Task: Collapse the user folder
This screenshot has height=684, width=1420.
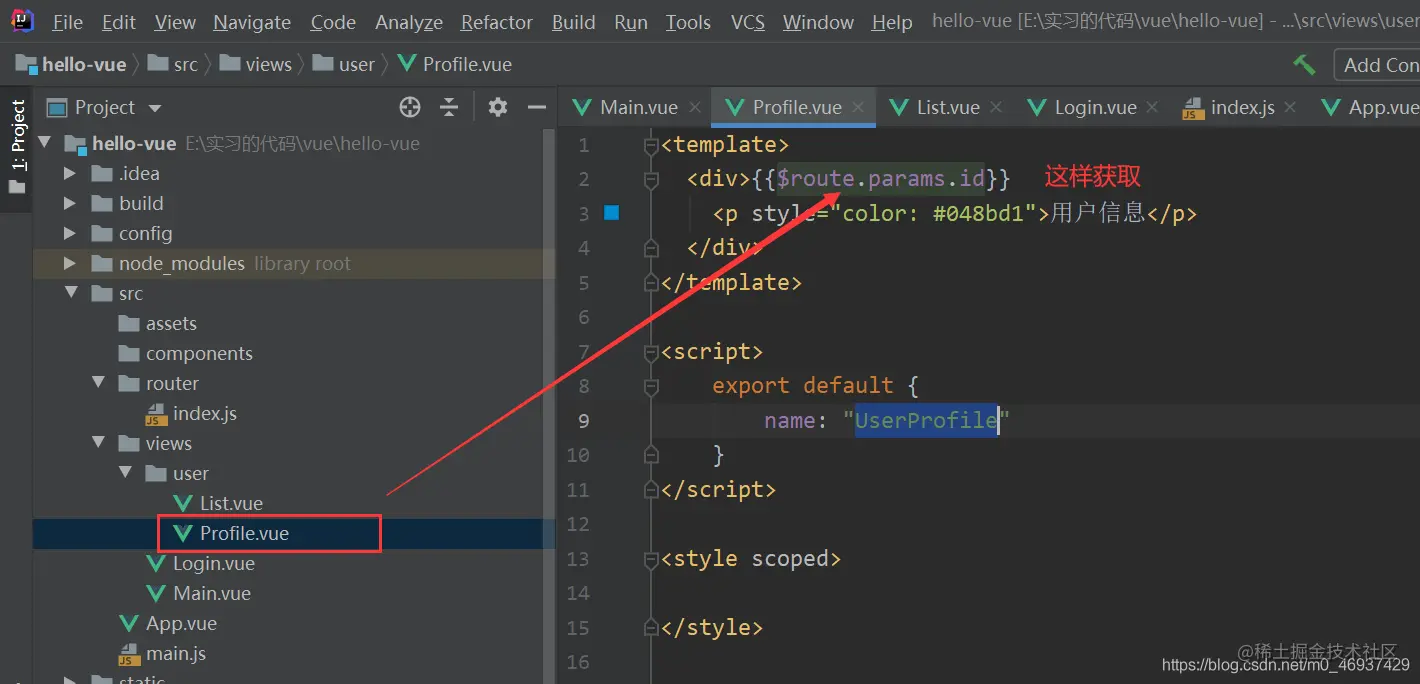Action: point(125,474)
